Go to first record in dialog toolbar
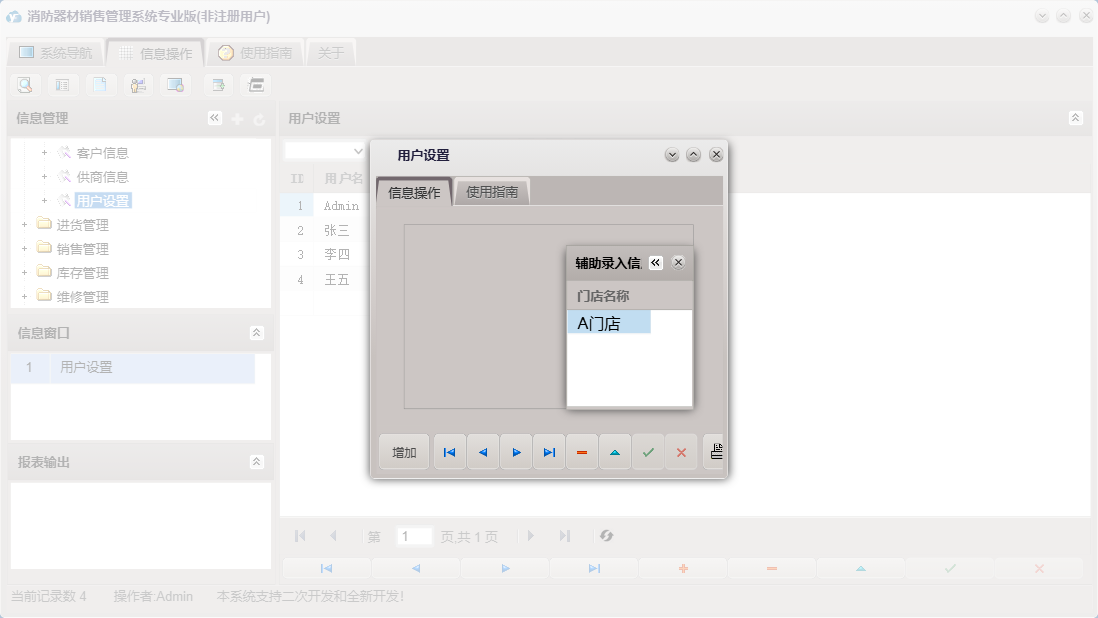The image size is (1098, 618). [x=450, y=452]
